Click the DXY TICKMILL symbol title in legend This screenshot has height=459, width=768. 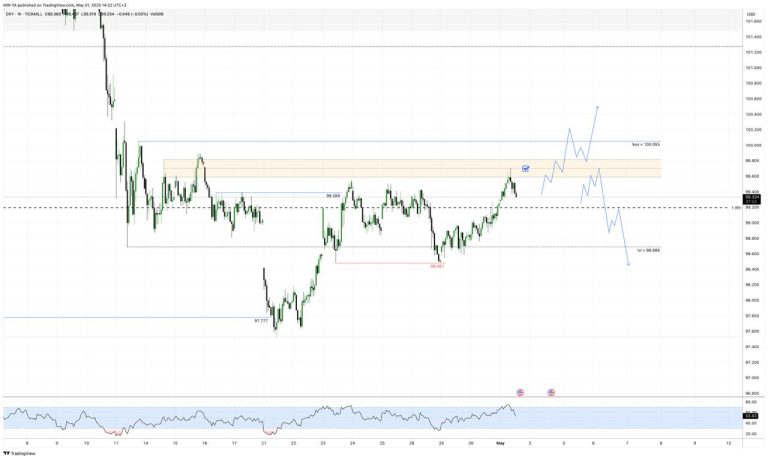pyautogui.click(x=24, y=14)
